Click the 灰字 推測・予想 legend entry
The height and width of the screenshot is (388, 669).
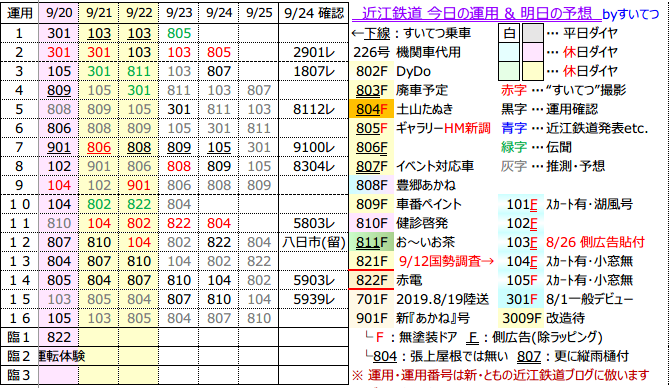[553, 166]
